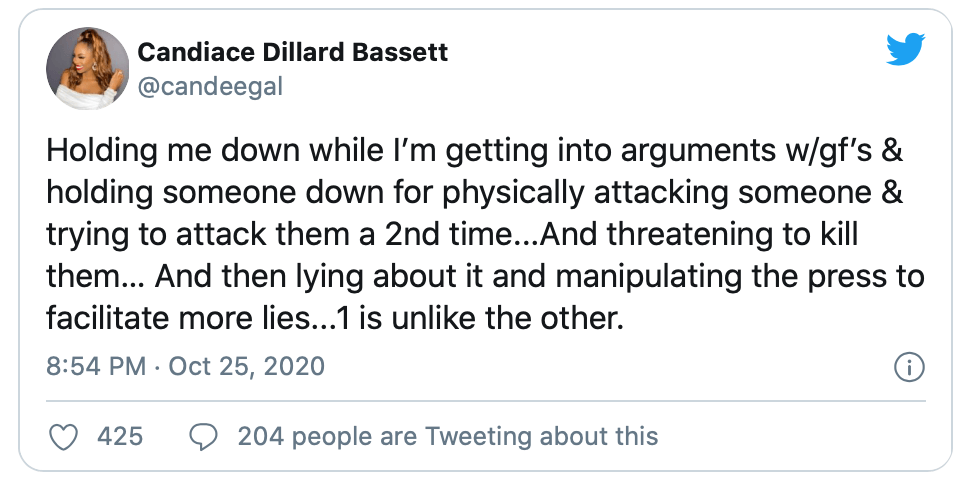Click the words "threatening to kill" in tweet

pyautogui.click(x=733, y=234)
